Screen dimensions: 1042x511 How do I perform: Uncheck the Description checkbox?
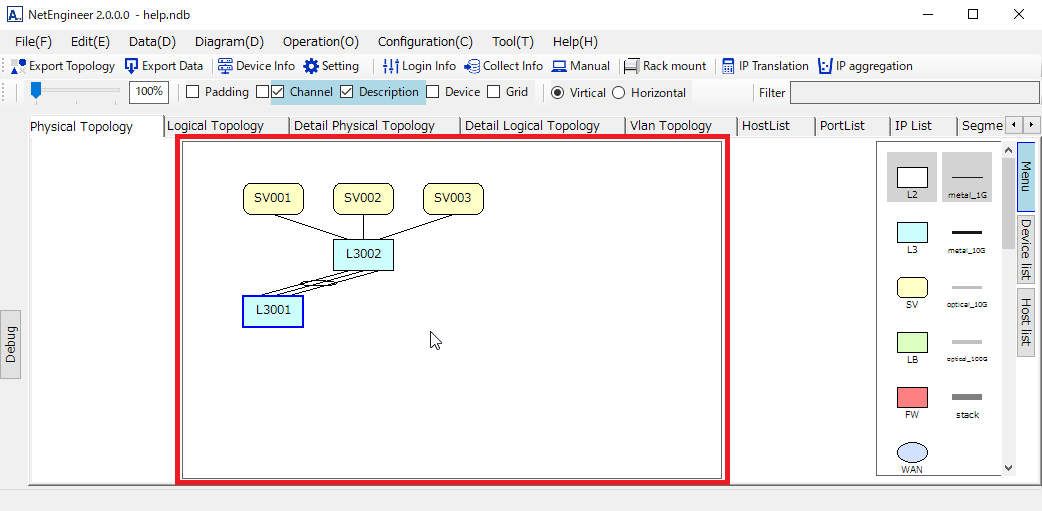pos(347,92)
